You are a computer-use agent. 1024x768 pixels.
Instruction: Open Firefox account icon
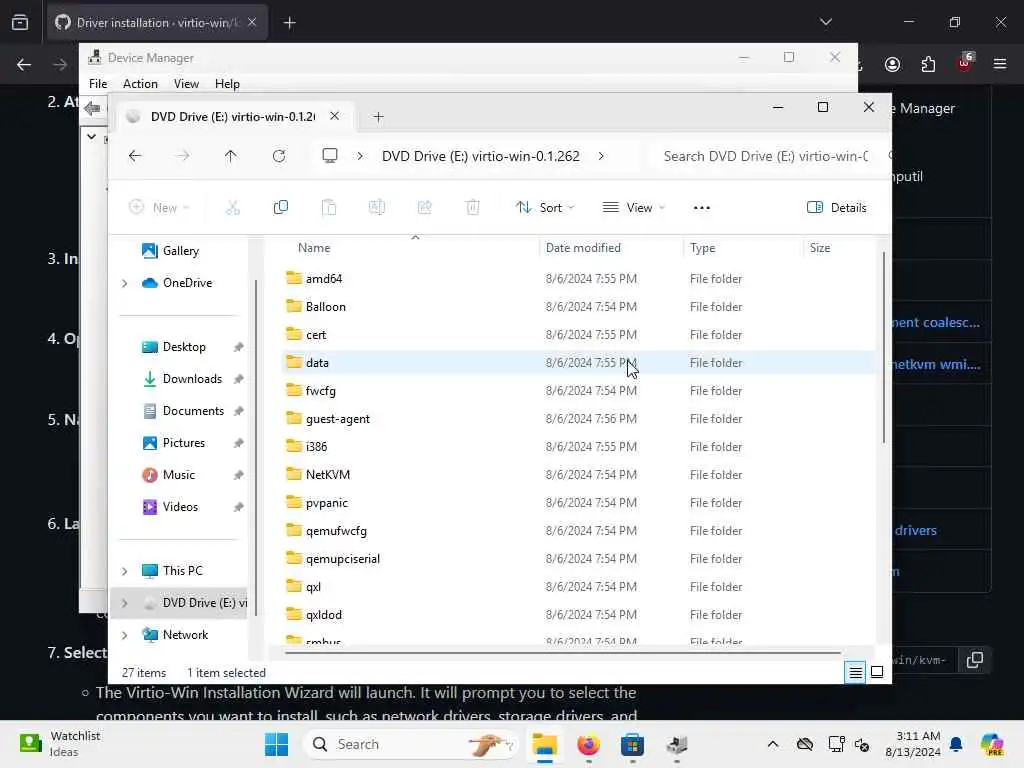pyautogui.click(x=892, y=64)
